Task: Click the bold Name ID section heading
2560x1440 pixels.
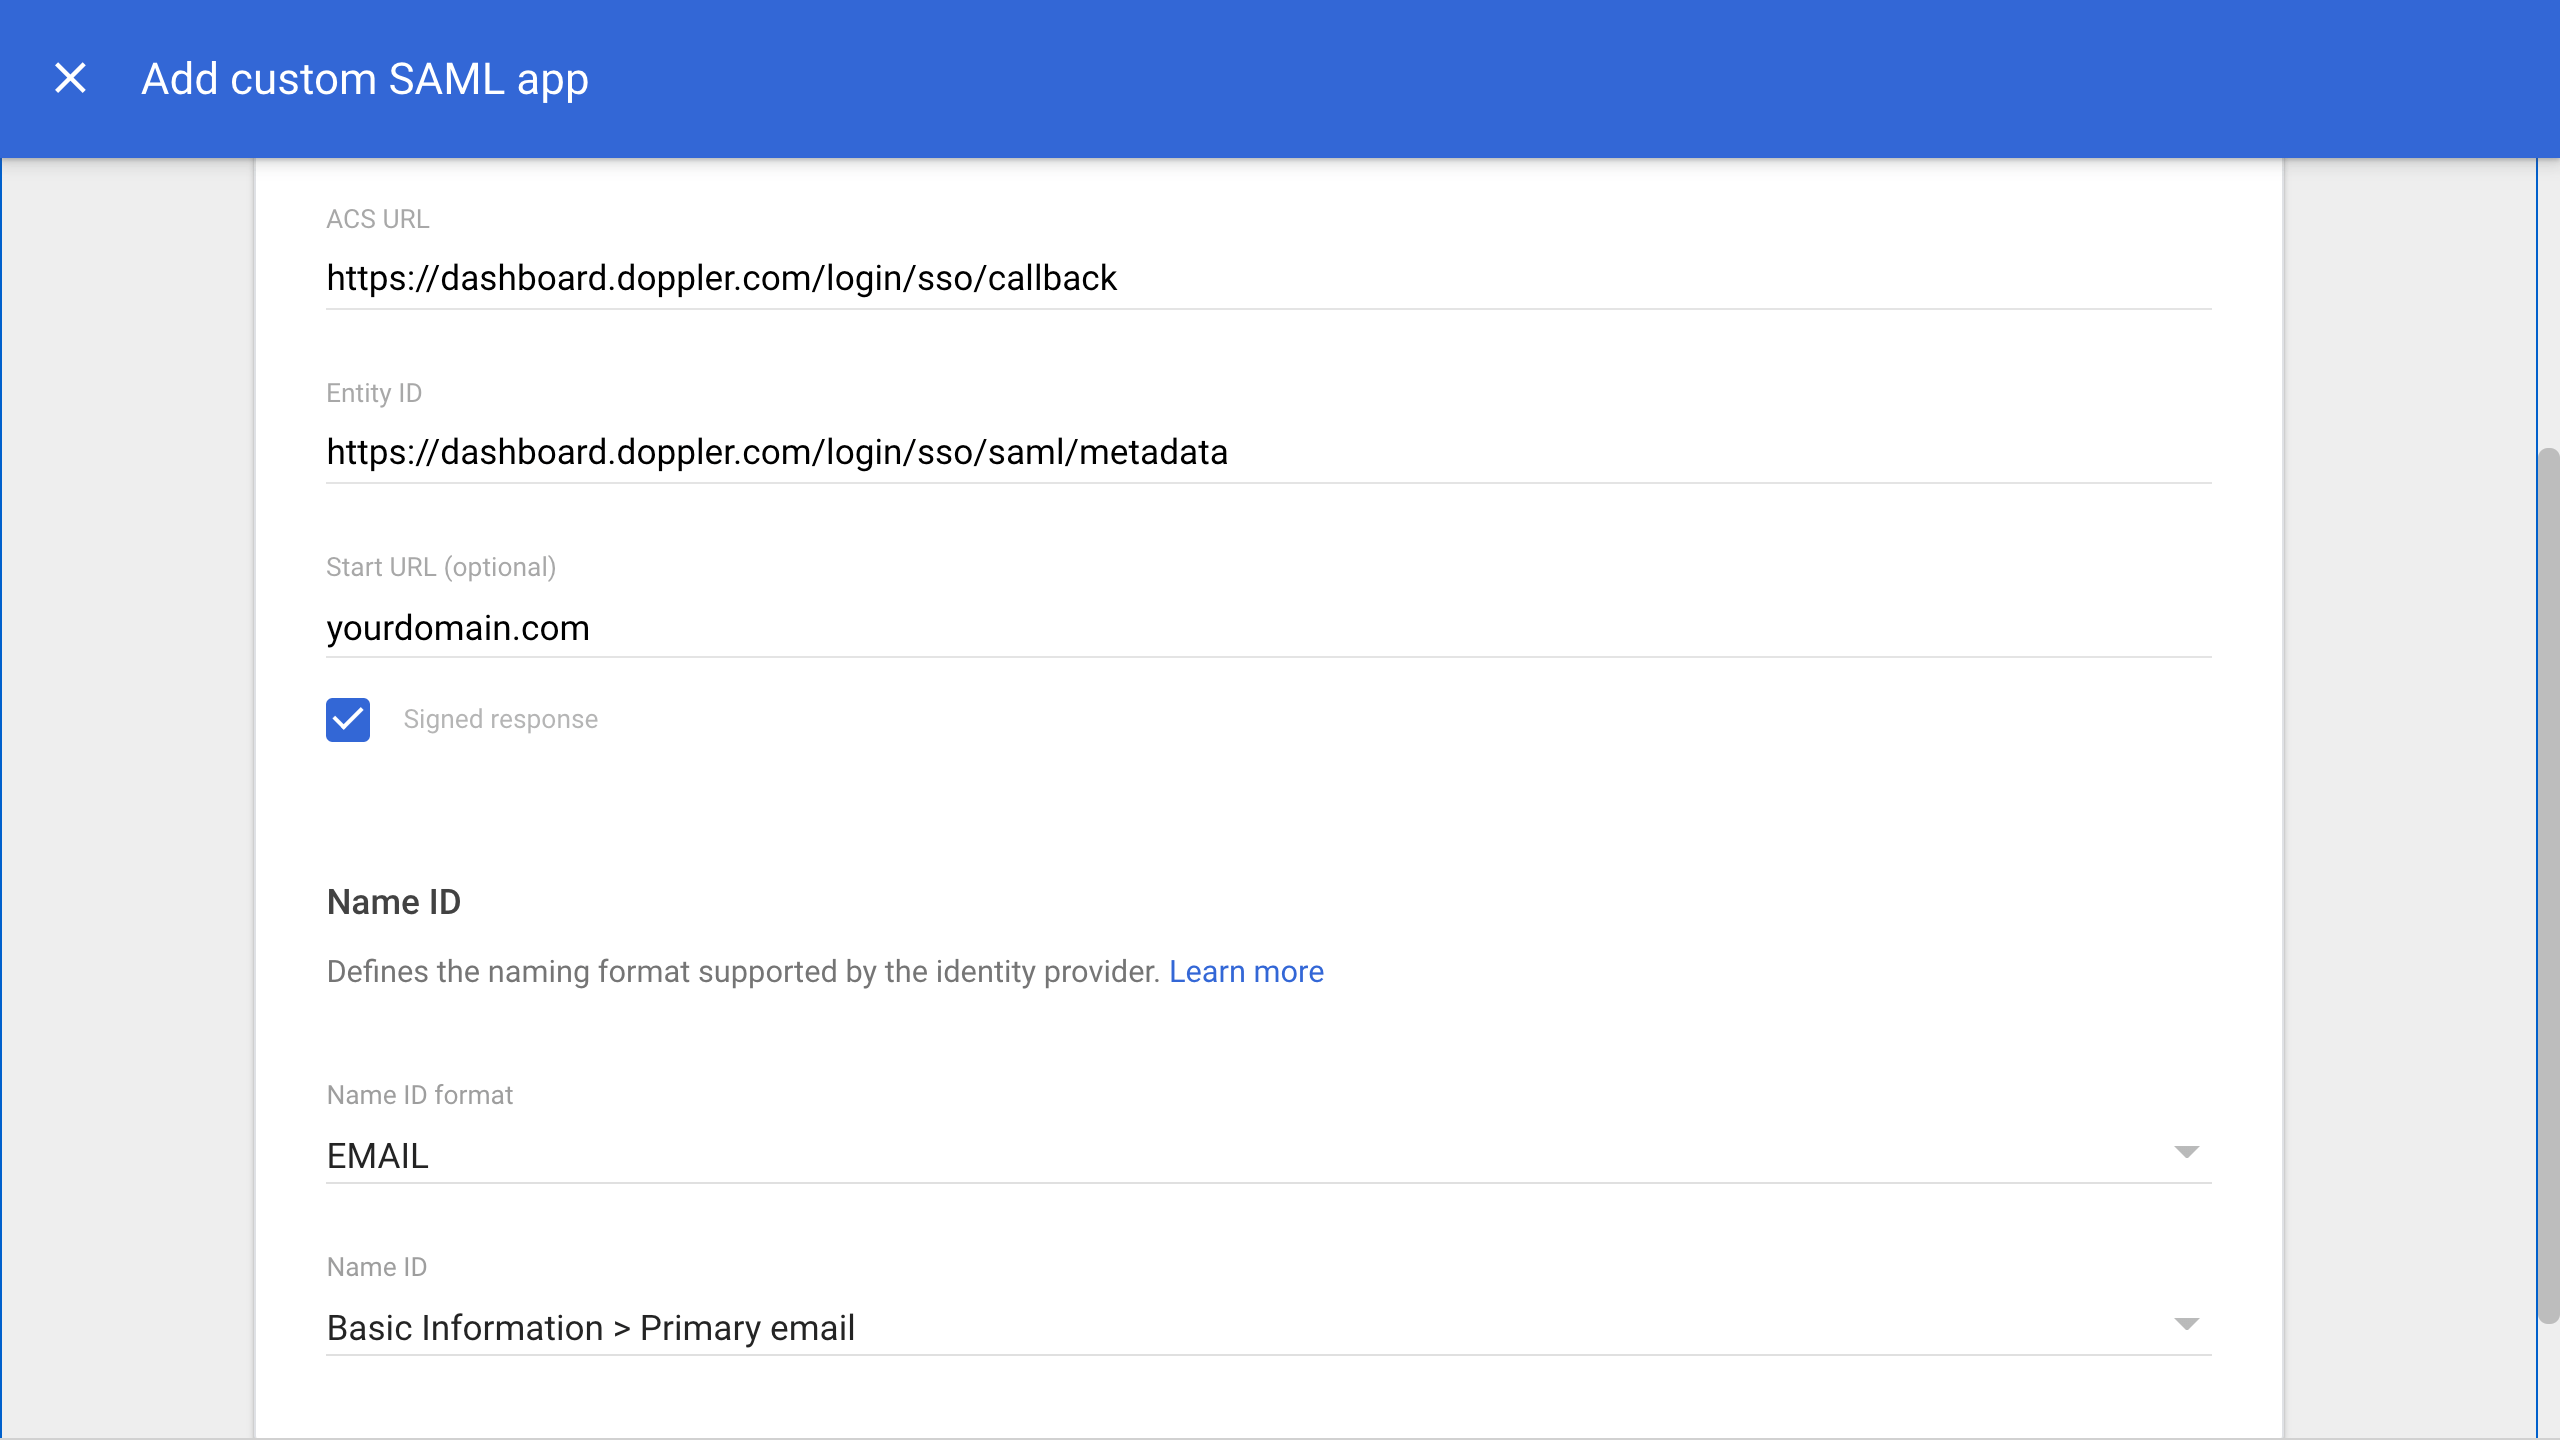Action: pos(394,902)
